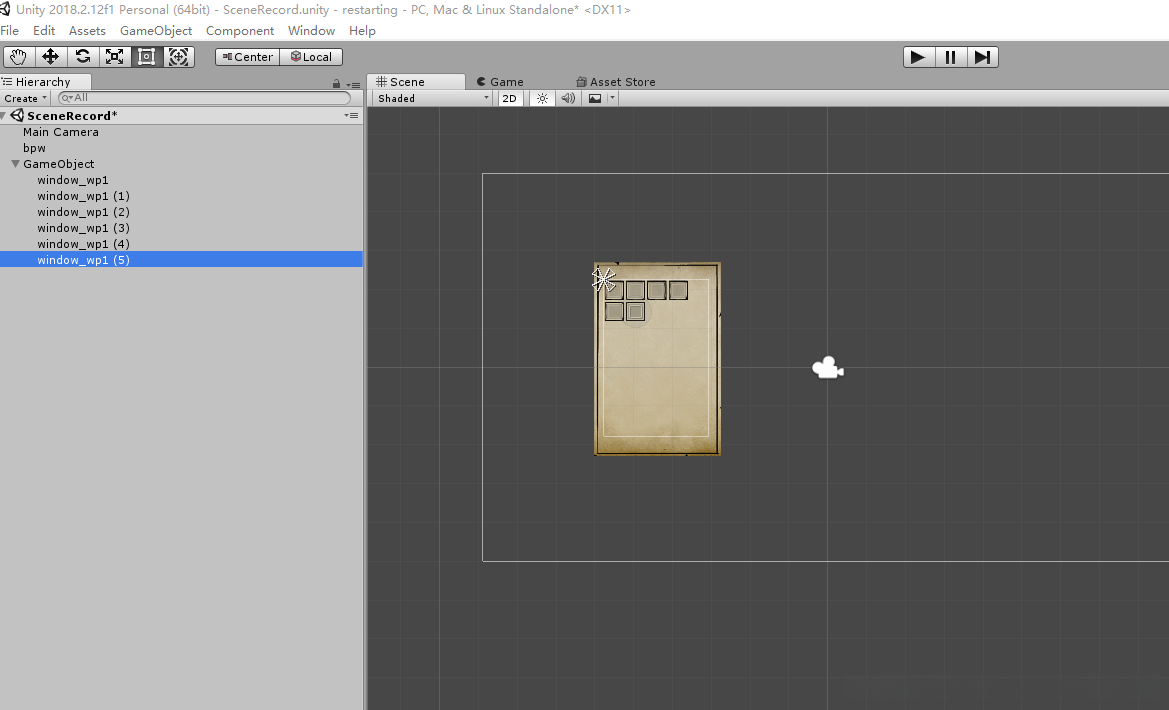Select the Move tool

51,57
